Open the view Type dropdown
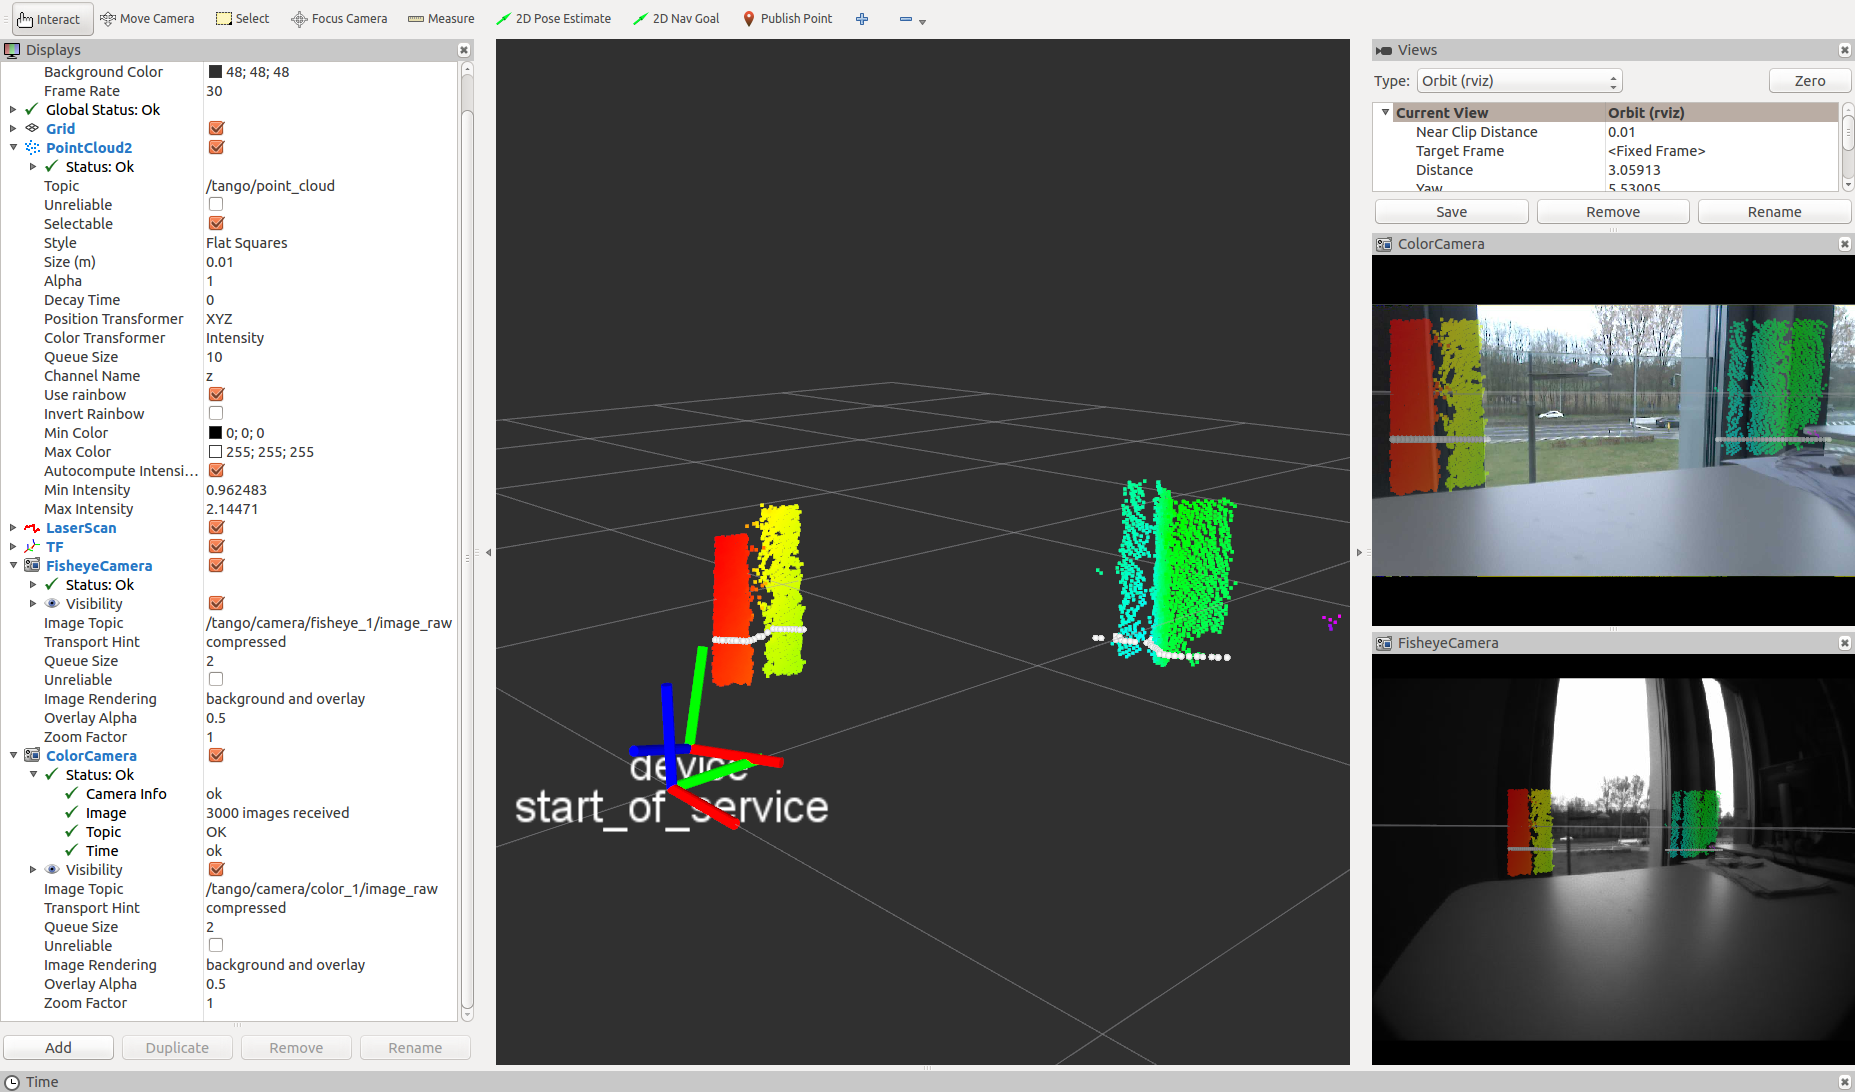 [x=1518, y=81]
